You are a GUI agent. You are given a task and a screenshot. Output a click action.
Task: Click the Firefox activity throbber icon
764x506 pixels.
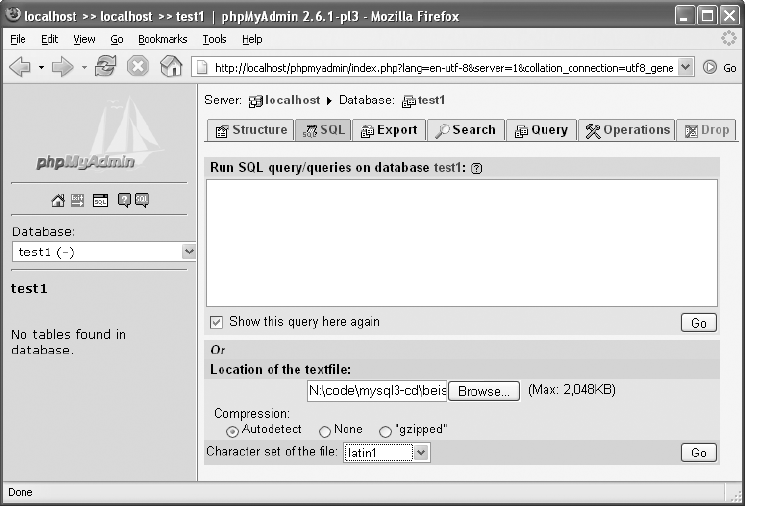coord(728,38)
